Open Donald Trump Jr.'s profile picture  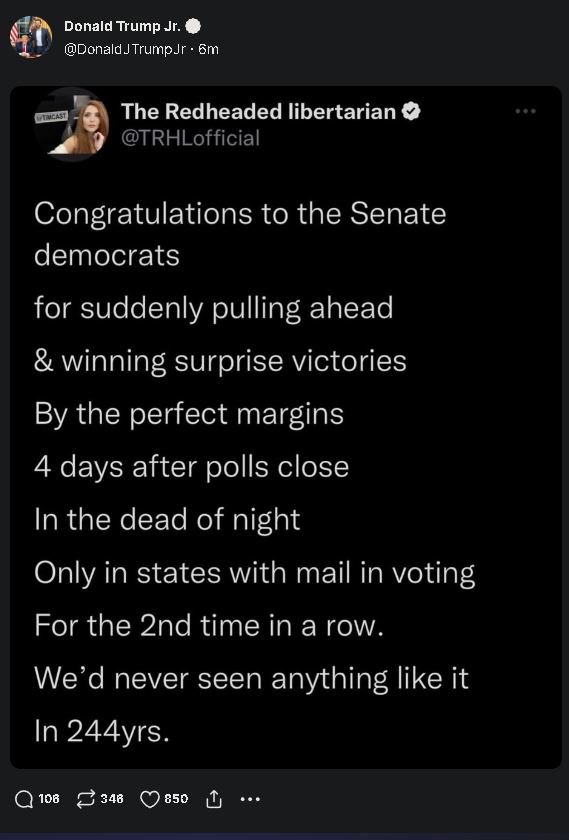click(31, 36)
